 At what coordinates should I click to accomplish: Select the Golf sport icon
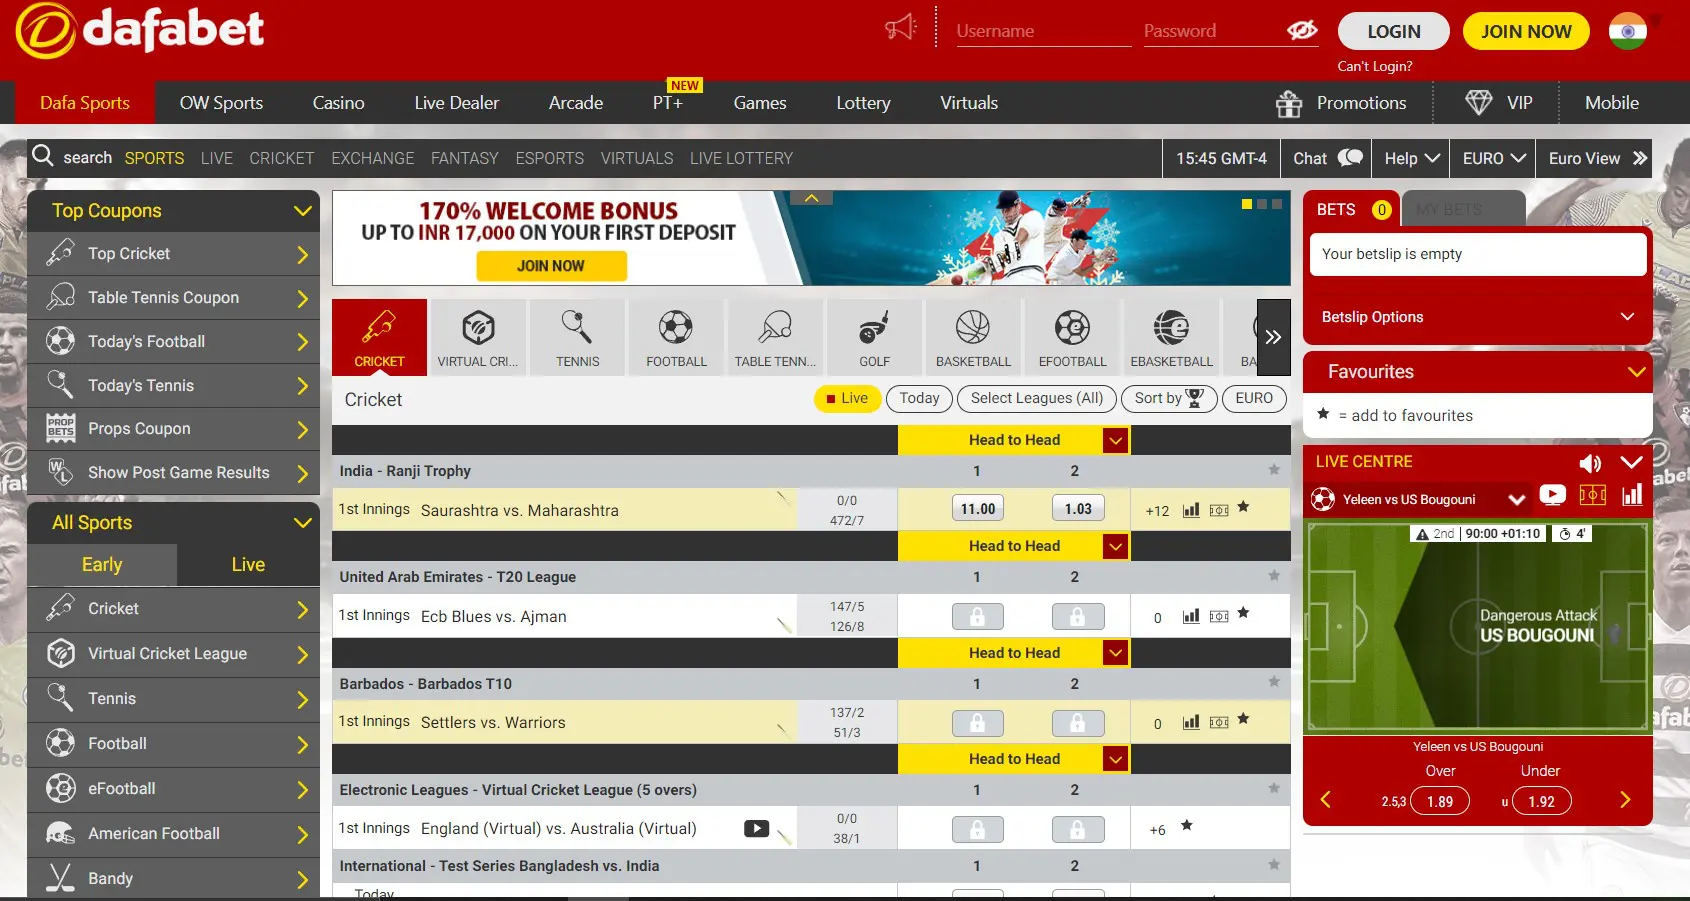click(x=874, y=337)
